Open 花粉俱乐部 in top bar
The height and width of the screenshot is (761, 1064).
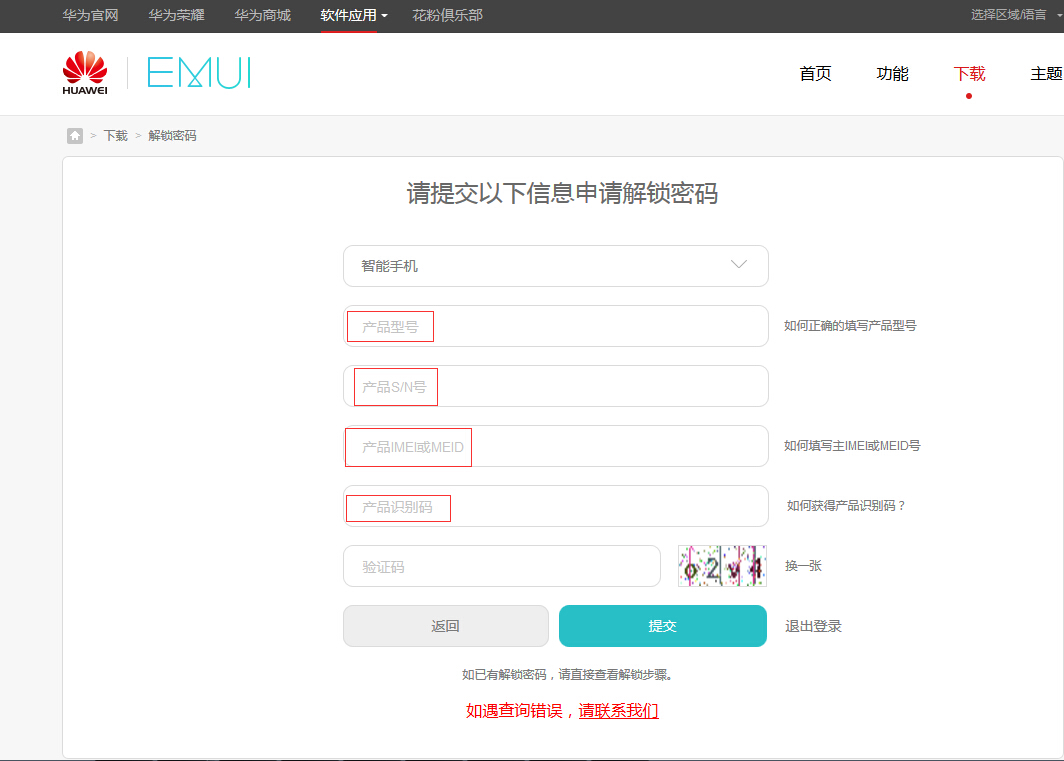447,15
